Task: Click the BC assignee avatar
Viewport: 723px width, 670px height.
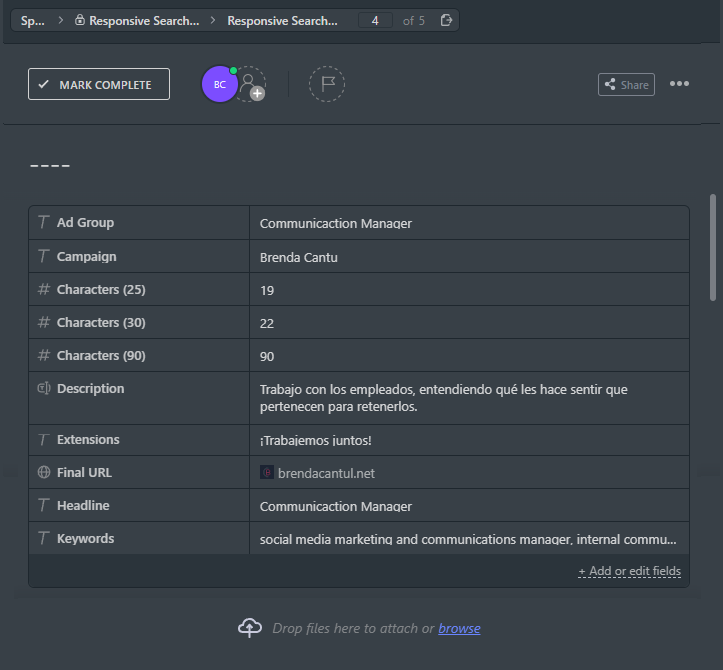Action: (219, 84)
